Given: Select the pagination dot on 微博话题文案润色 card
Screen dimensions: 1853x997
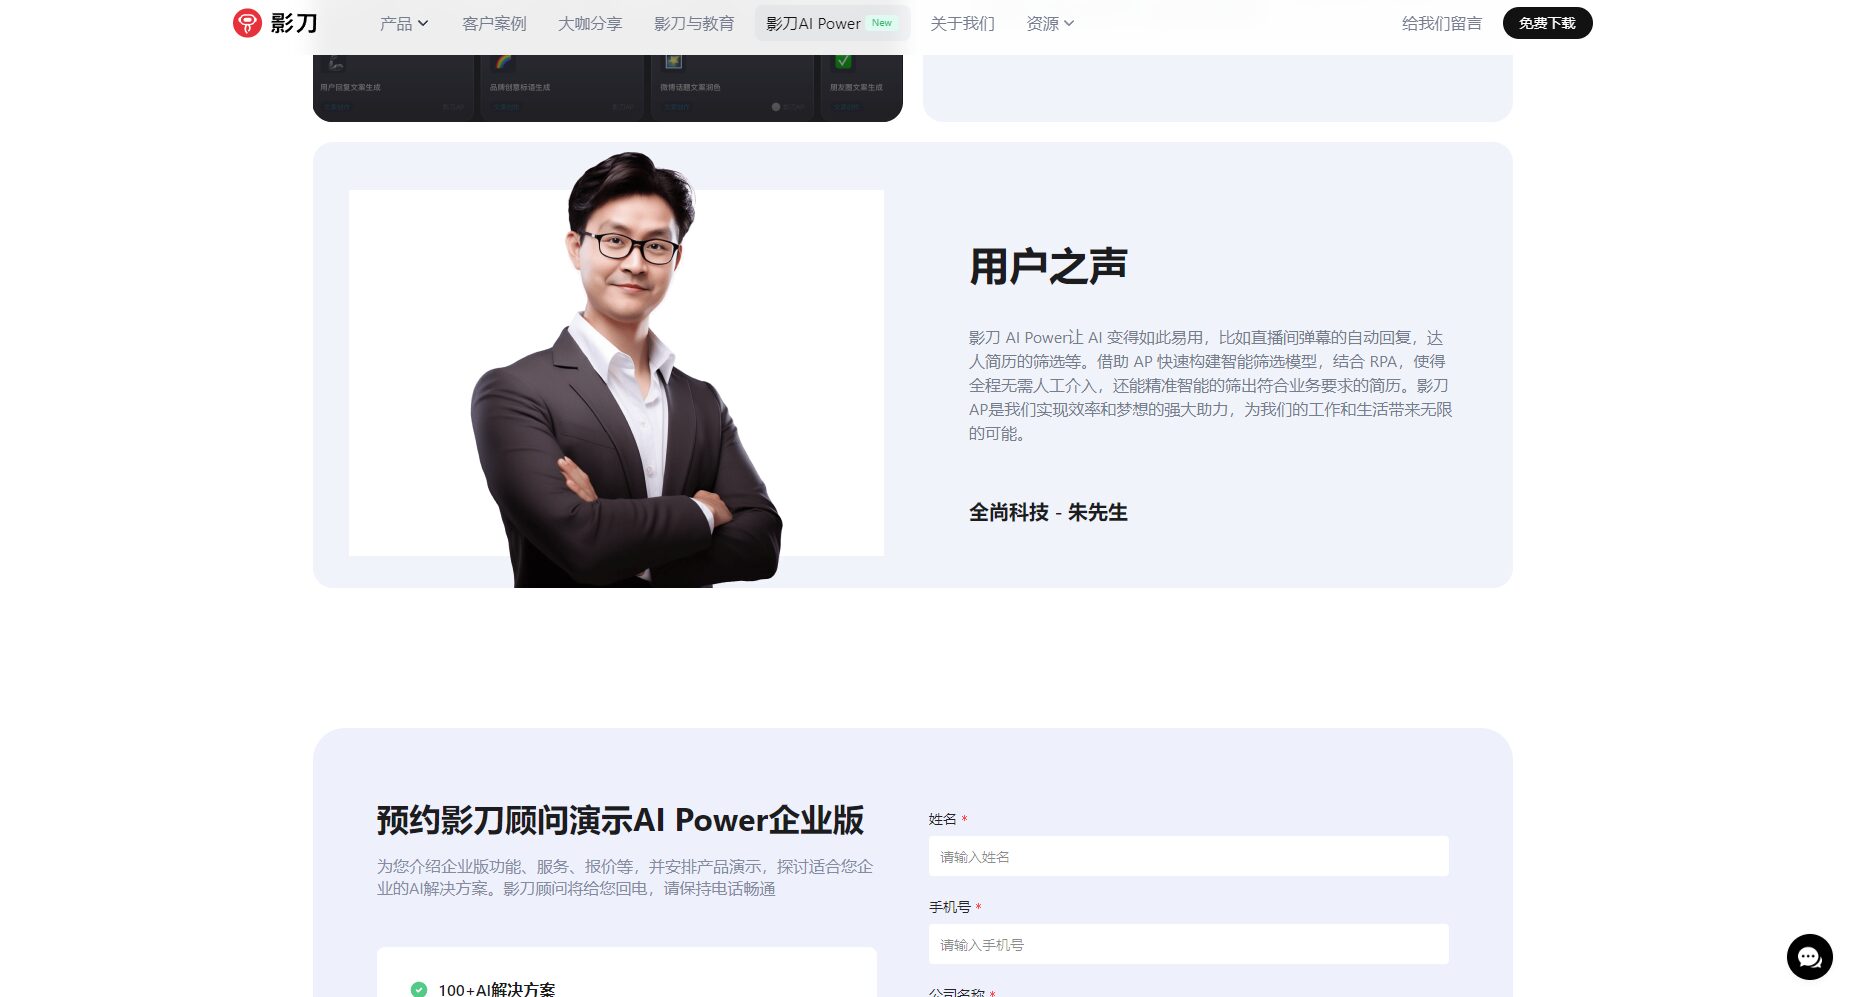Looking at the screenshot, I should 776,105.
